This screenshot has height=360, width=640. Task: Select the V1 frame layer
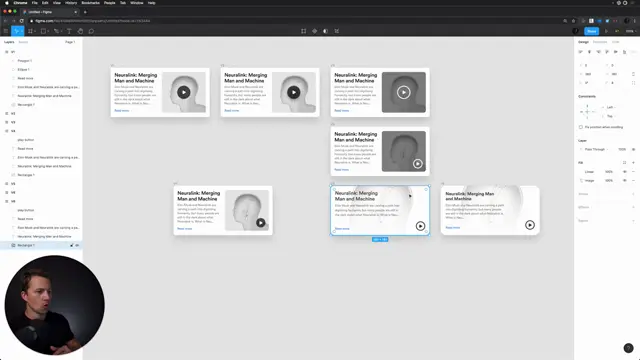tap(13, 52)
